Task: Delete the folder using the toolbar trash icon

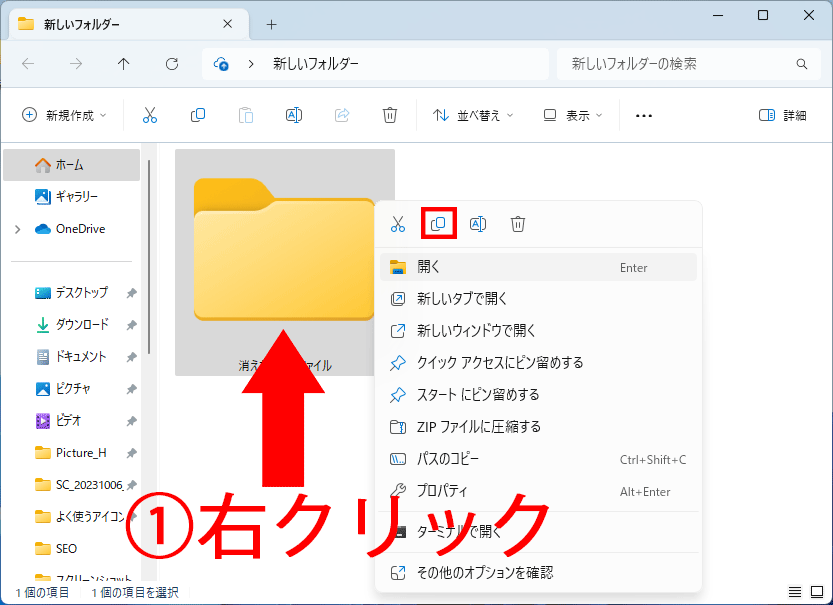Action: [390, 115]
